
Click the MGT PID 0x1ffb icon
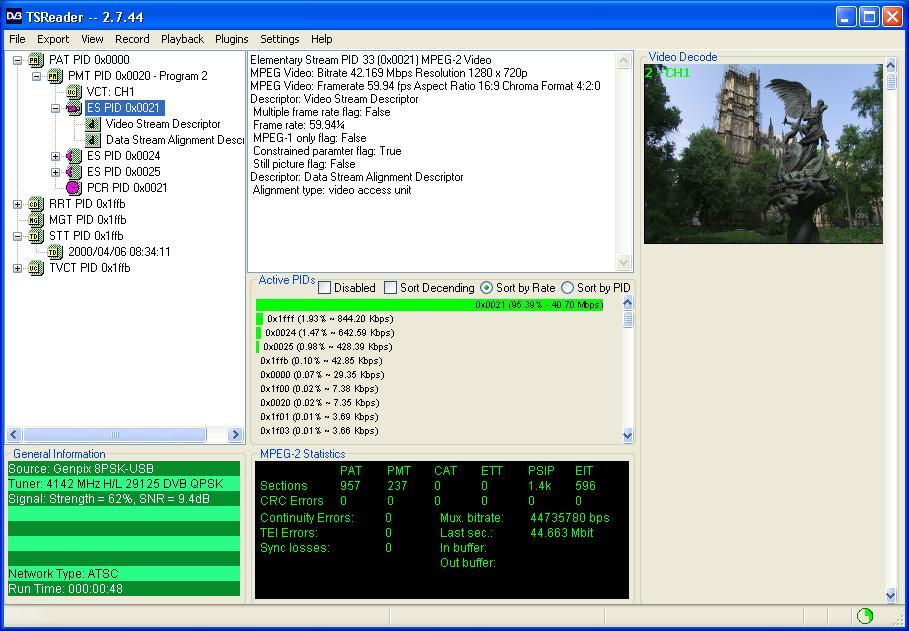pos(36,220)
